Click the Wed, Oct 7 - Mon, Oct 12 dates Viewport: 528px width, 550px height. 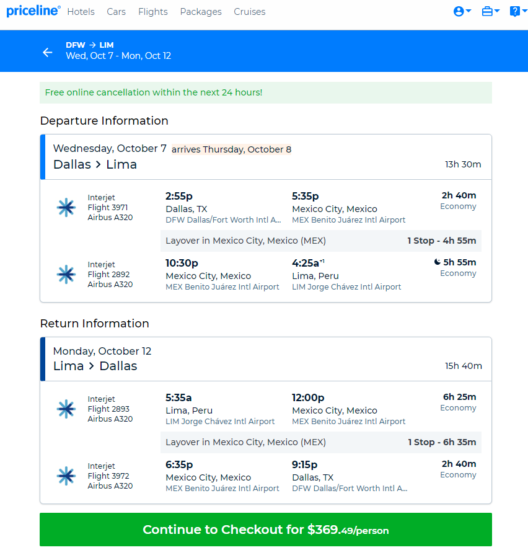118,56
